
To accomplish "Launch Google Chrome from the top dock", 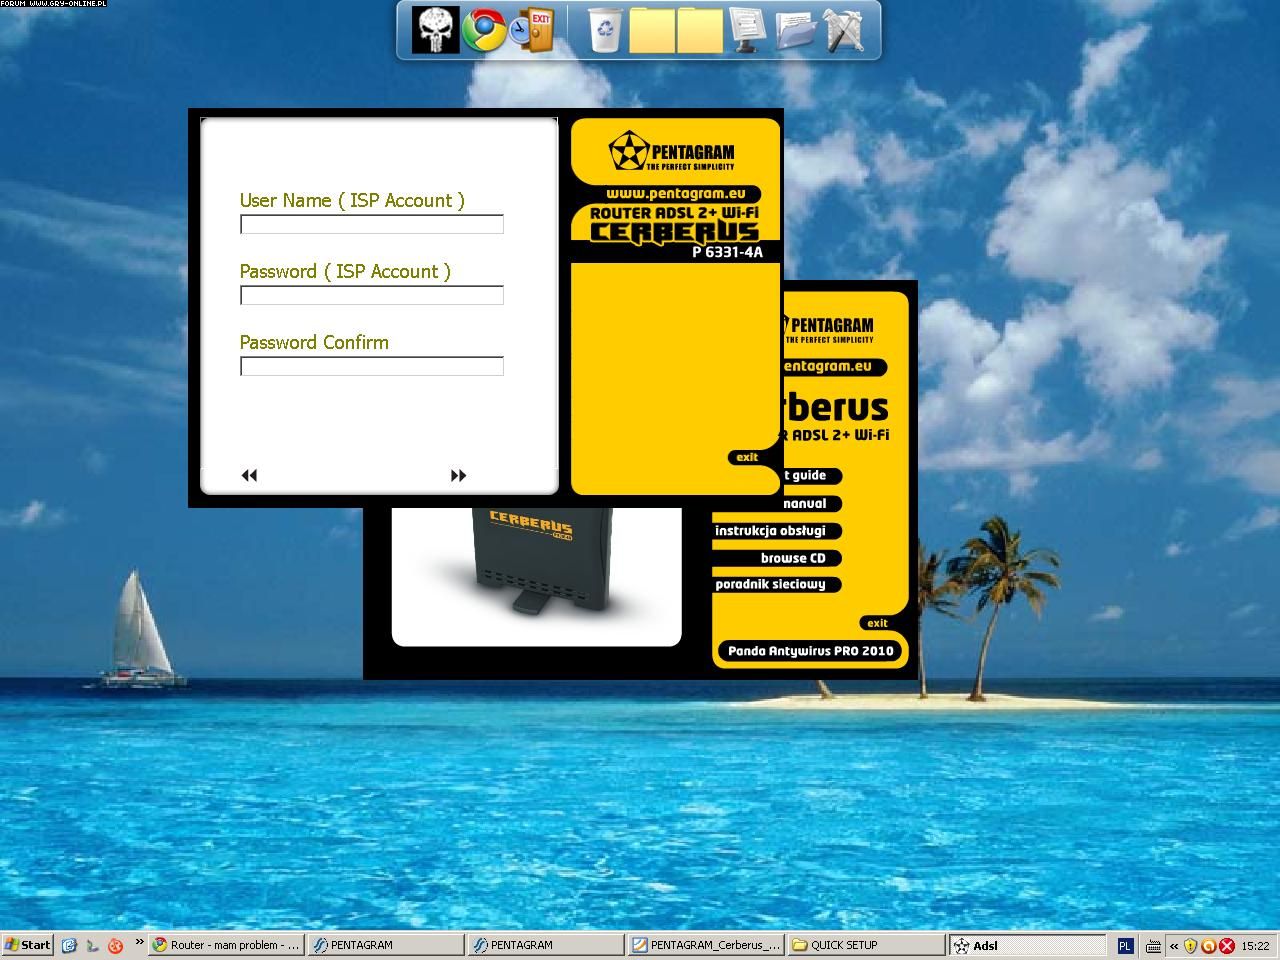I will click(484, 30).
